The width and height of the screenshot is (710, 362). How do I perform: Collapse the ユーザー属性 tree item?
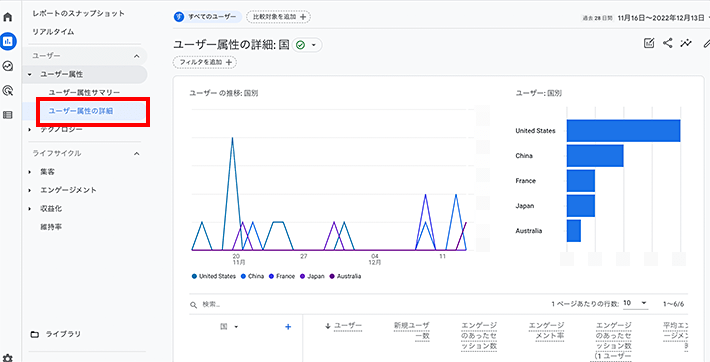[x=30, y=74]
